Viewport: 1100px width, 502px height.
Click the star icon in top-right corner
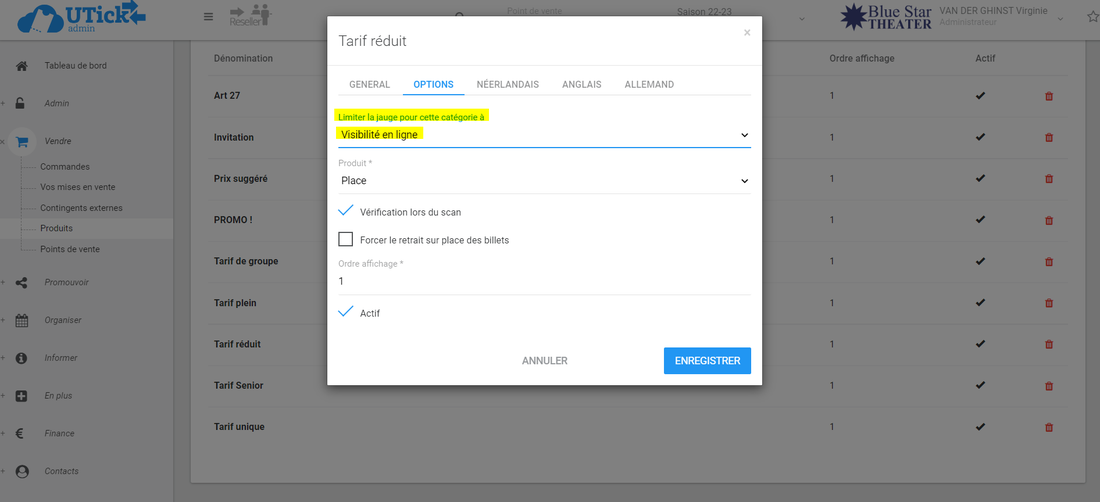(1092, 16)
